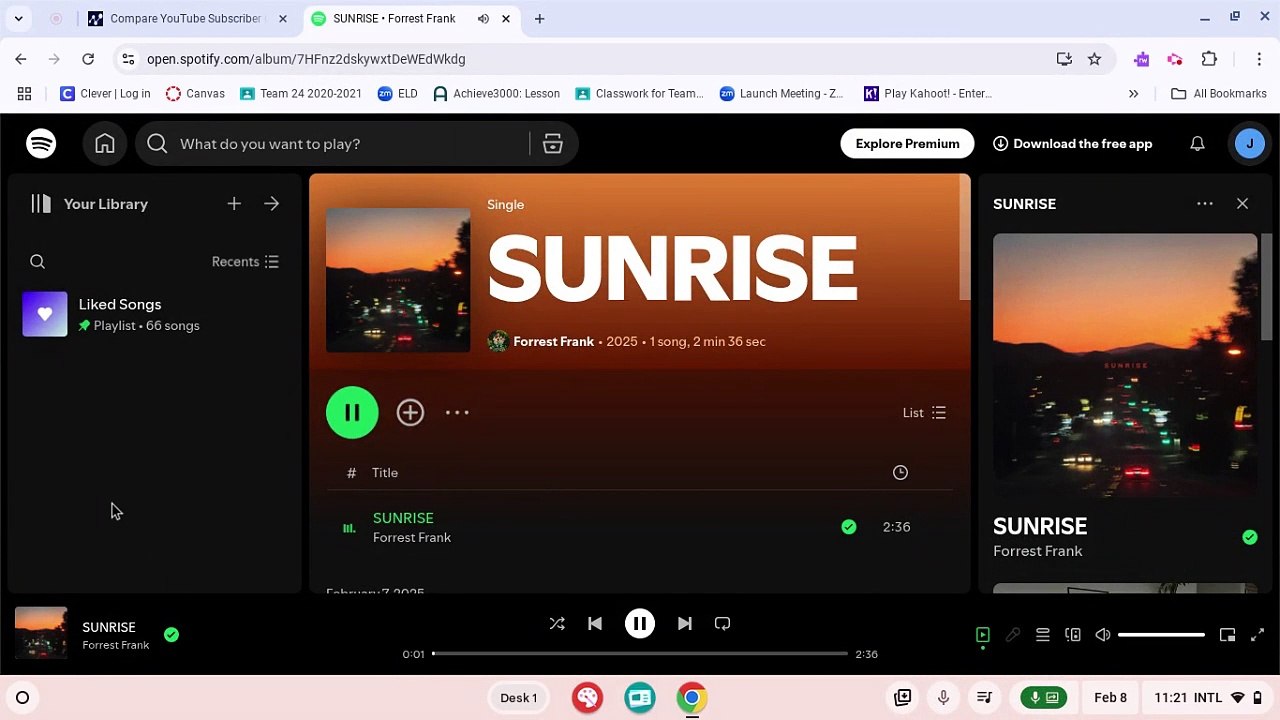Open the Google Classroom shelf icon

click(640, 698)
